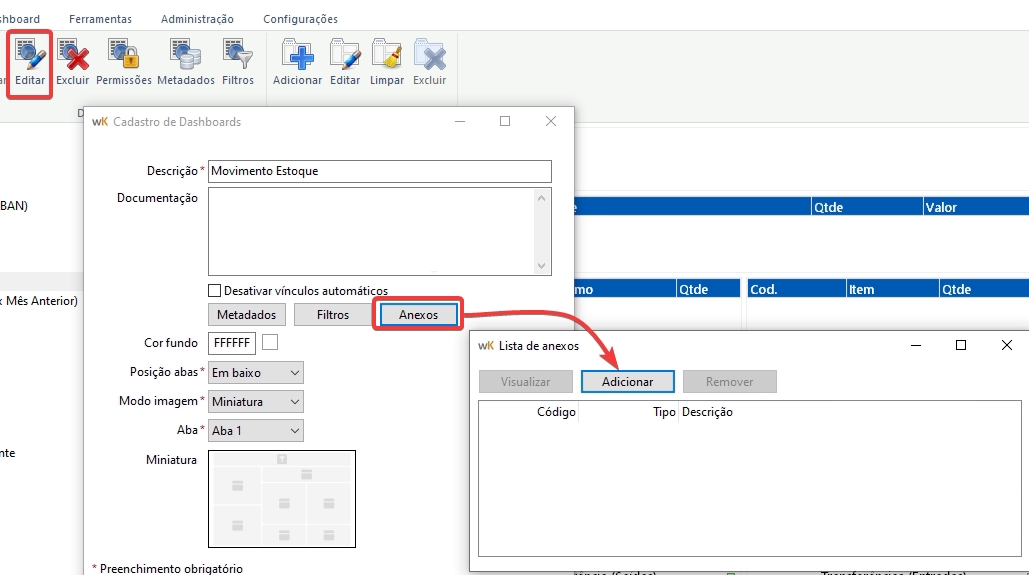Screen dimensions: 1029x575
Task: Switch to the Configurações menu
Action: 300,19
